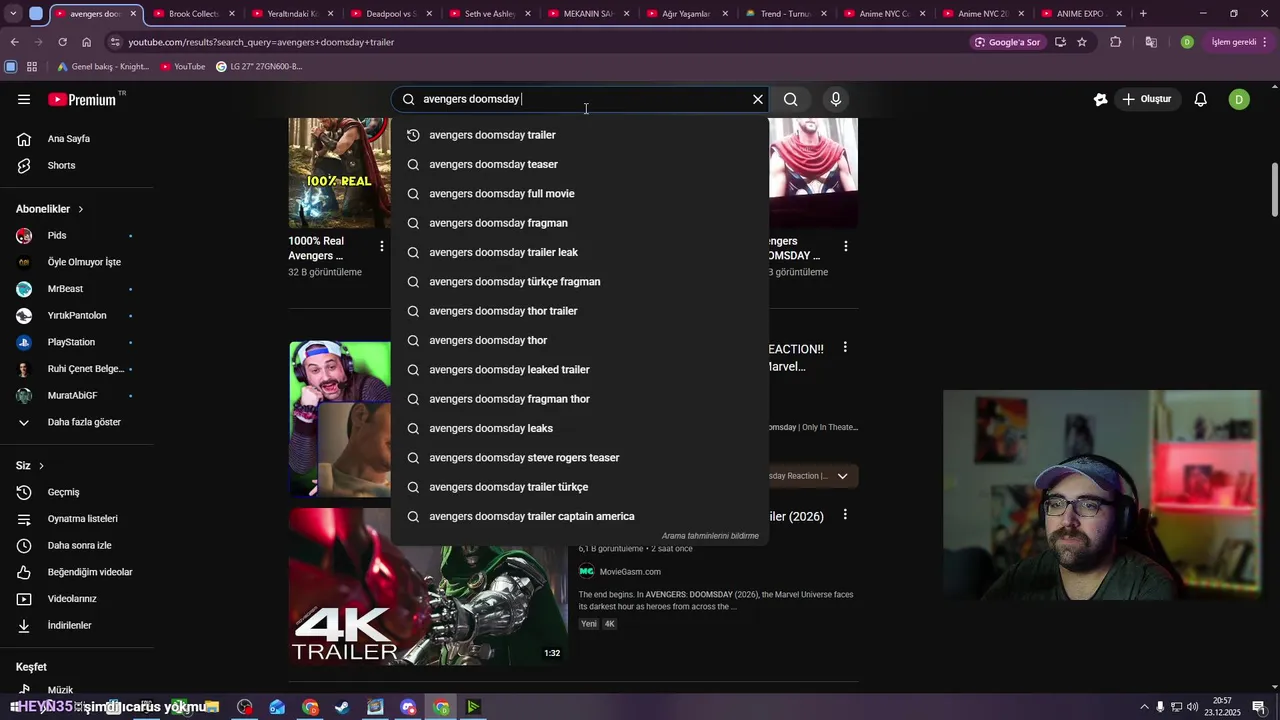Screen dimensions: 1280x720
Task: Open Steam from the Windows taskbar
Action: tap(343, 708)
